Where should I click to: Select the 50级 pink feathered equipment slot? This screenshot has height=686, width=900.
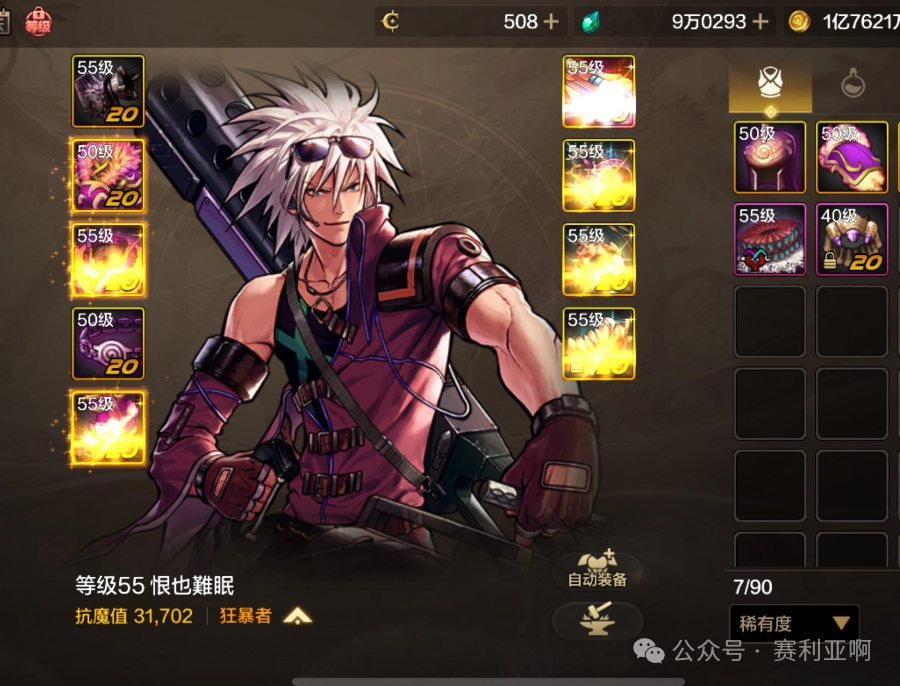pyautogui.click(x=108, y=175)
